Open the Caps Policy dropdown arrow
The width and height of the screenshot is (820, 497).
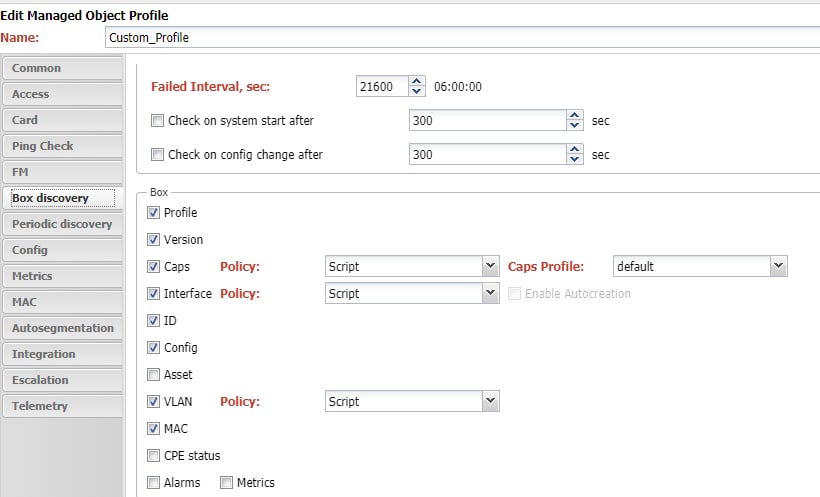(x=491, y=266)
